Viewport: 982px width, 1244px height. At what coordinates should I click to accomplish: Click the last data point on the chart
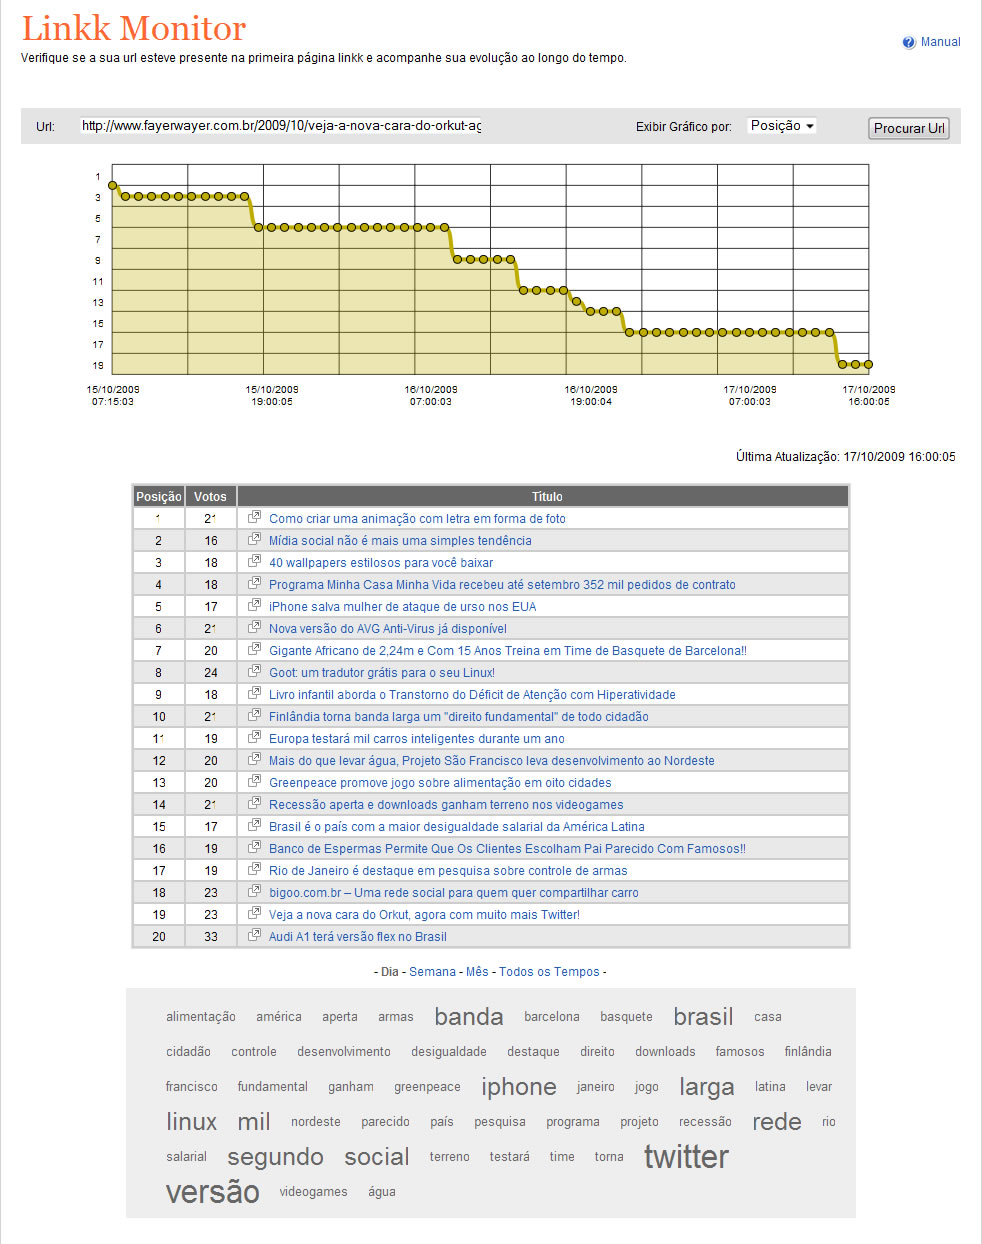[868, 365]
